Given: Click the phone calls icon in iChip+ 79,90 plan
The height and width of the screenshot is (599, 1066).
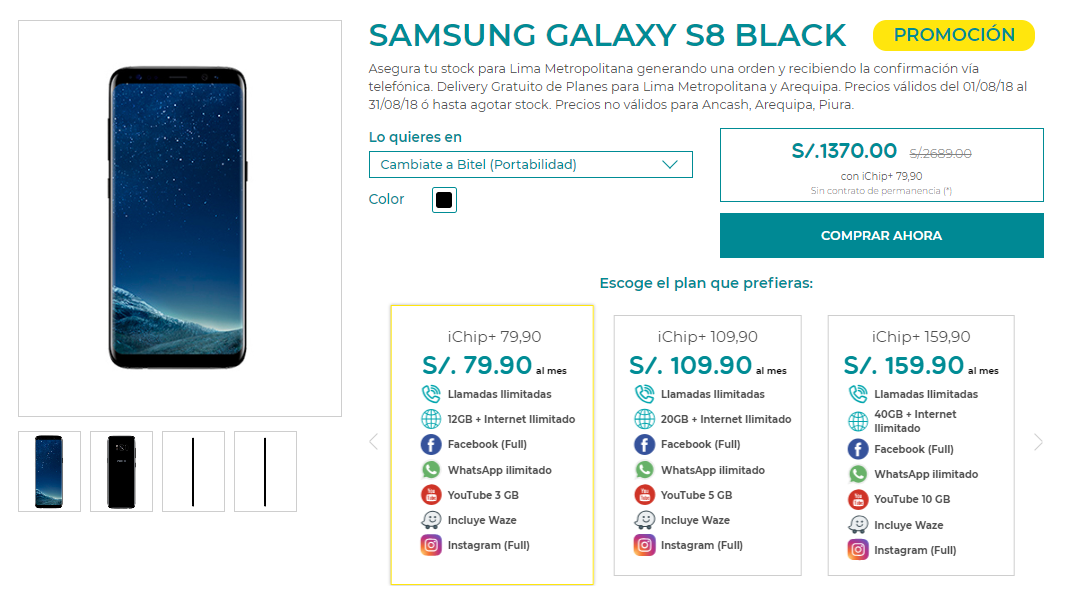Looking at the screenshot, I should (431, 394).
